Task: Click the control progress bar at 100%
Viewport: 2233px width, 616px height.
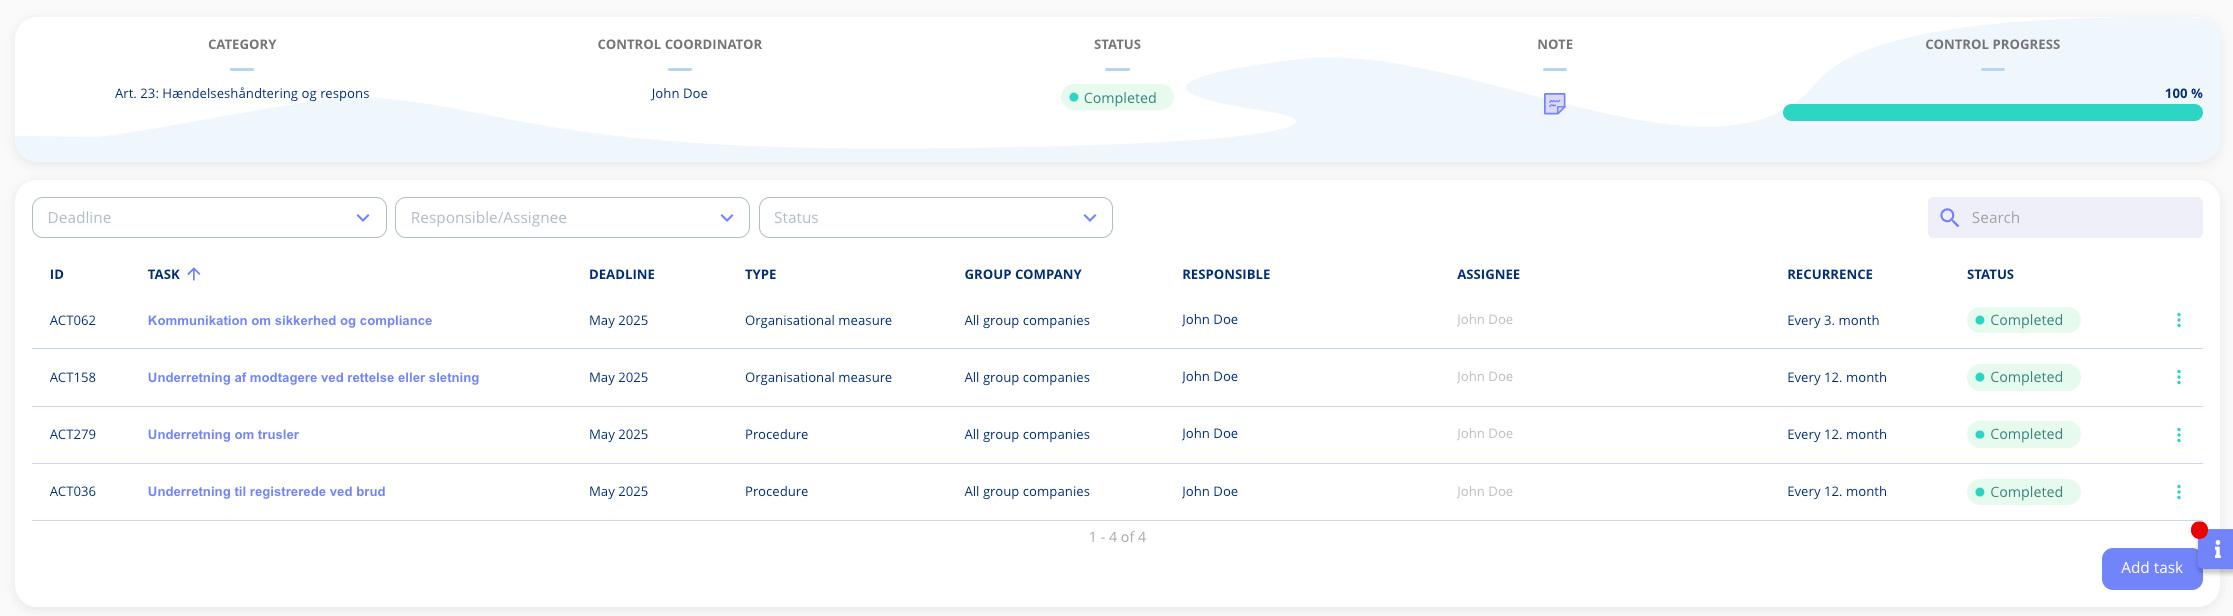Action: (x=1992, y=113)
